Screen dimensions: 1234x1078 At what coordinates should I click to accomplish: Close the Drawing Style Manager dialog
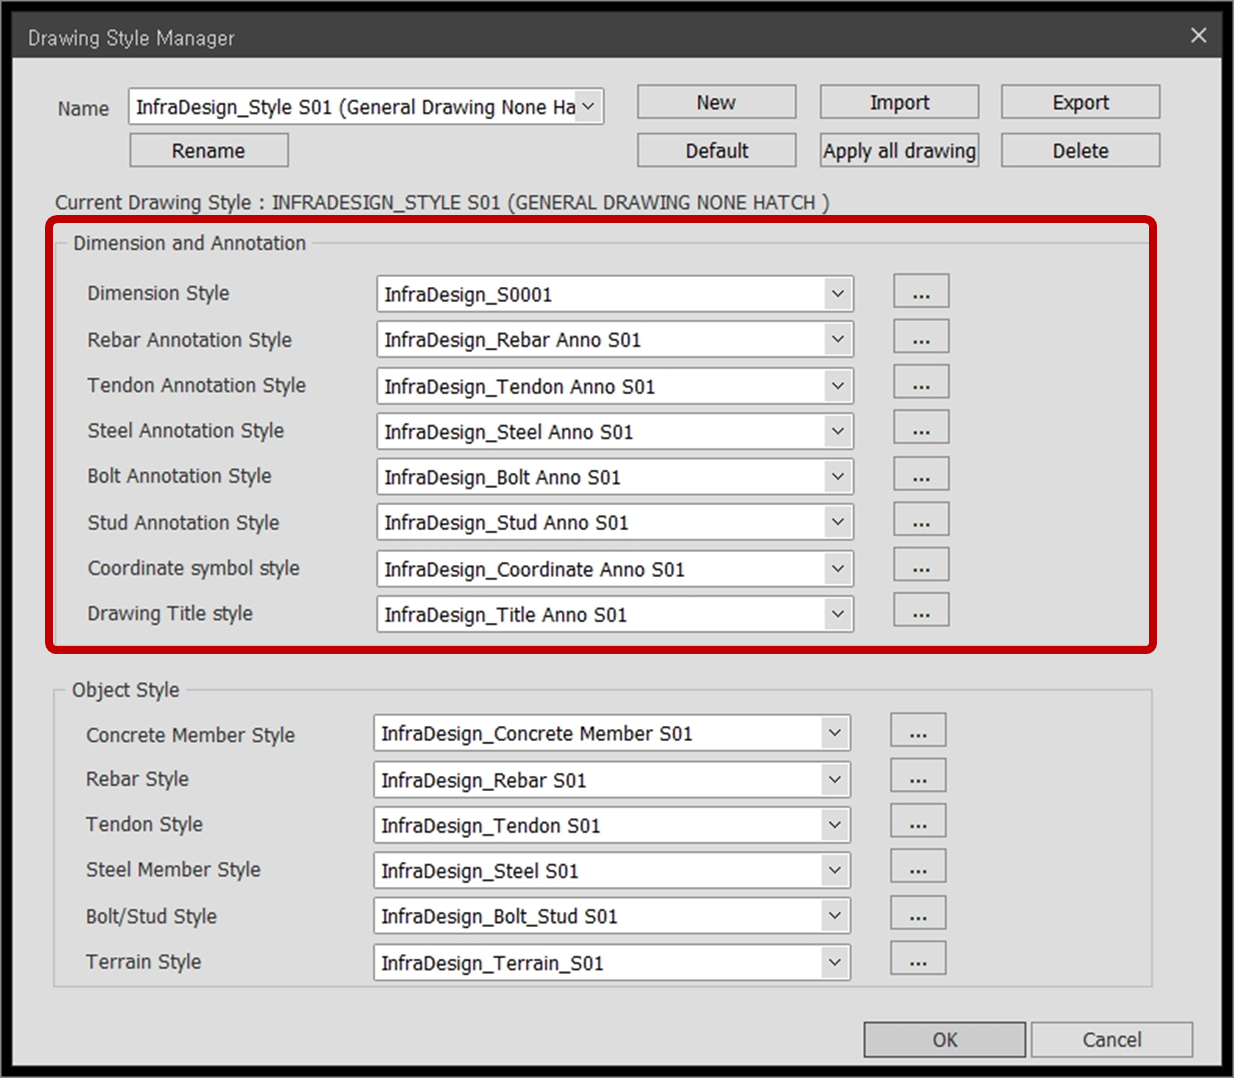(x=1198, y=36)
